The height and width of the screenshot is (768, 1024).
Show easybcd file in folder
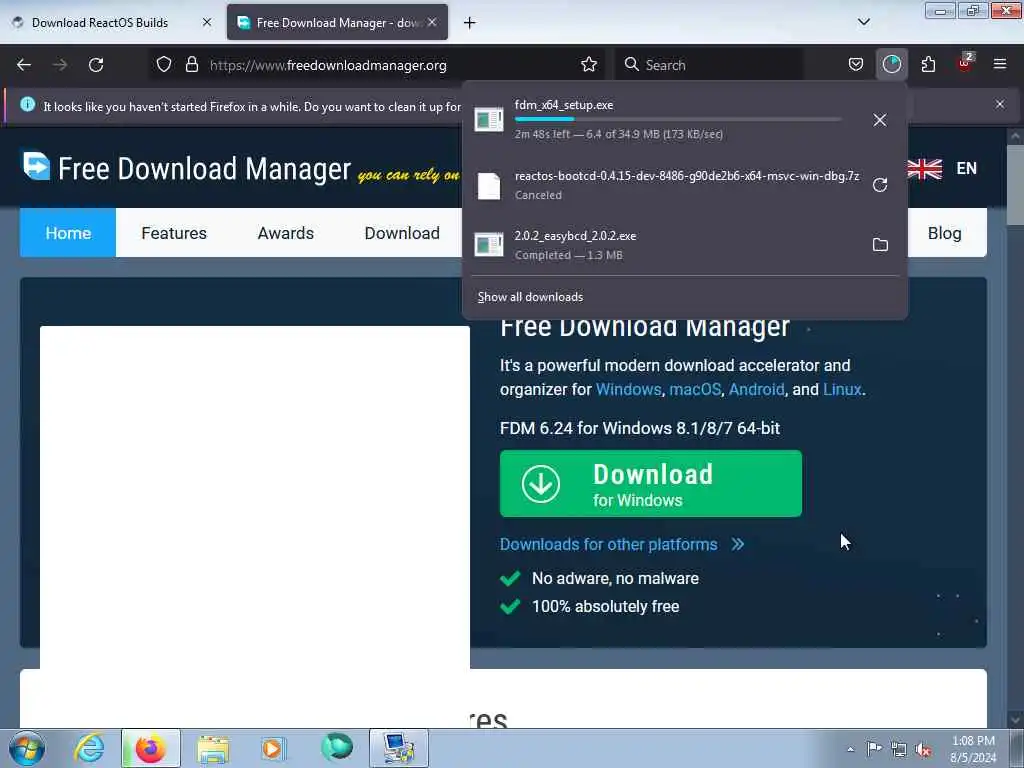[880, 245]
